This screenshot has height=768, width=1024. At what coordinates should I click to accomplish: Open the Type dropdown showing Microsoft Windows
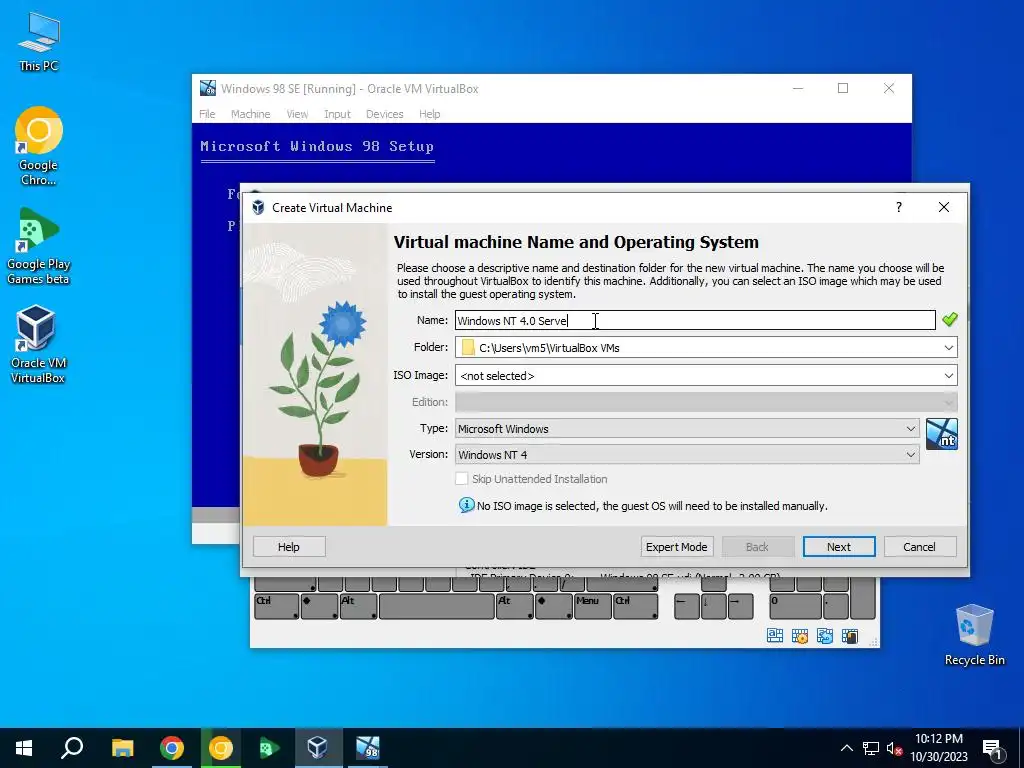pos(687,428)
